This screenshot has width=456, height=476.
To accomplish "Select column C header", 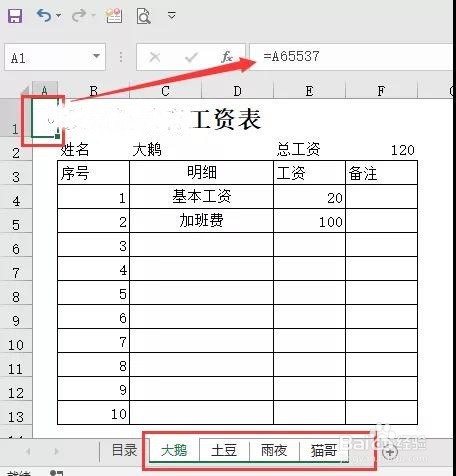I will [x=165, y=90].
